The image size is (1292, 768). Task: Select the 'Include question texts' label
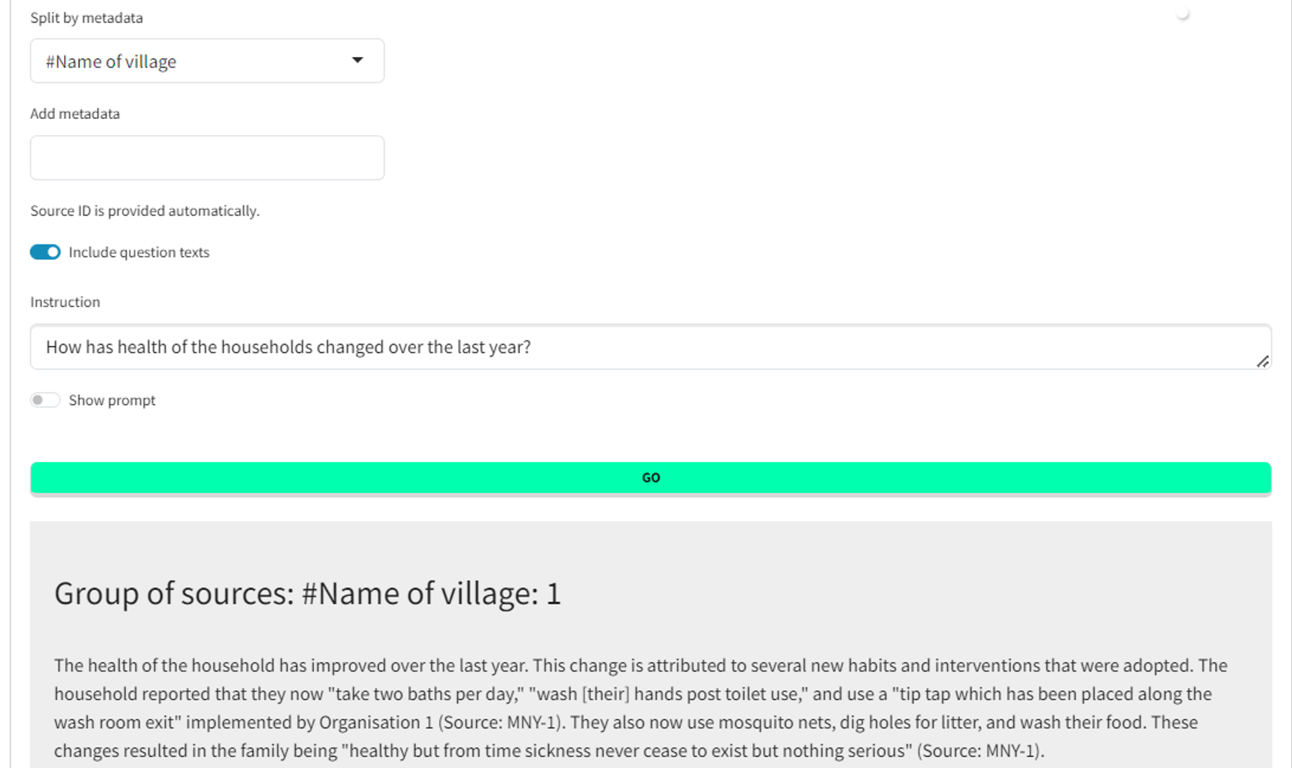coord(139,252)
